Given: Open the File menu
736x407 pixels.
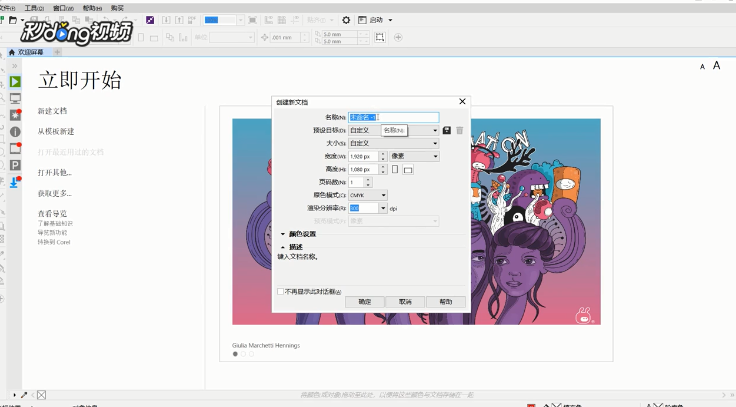Looking at the screenshot, I should [x=8, y=8].
